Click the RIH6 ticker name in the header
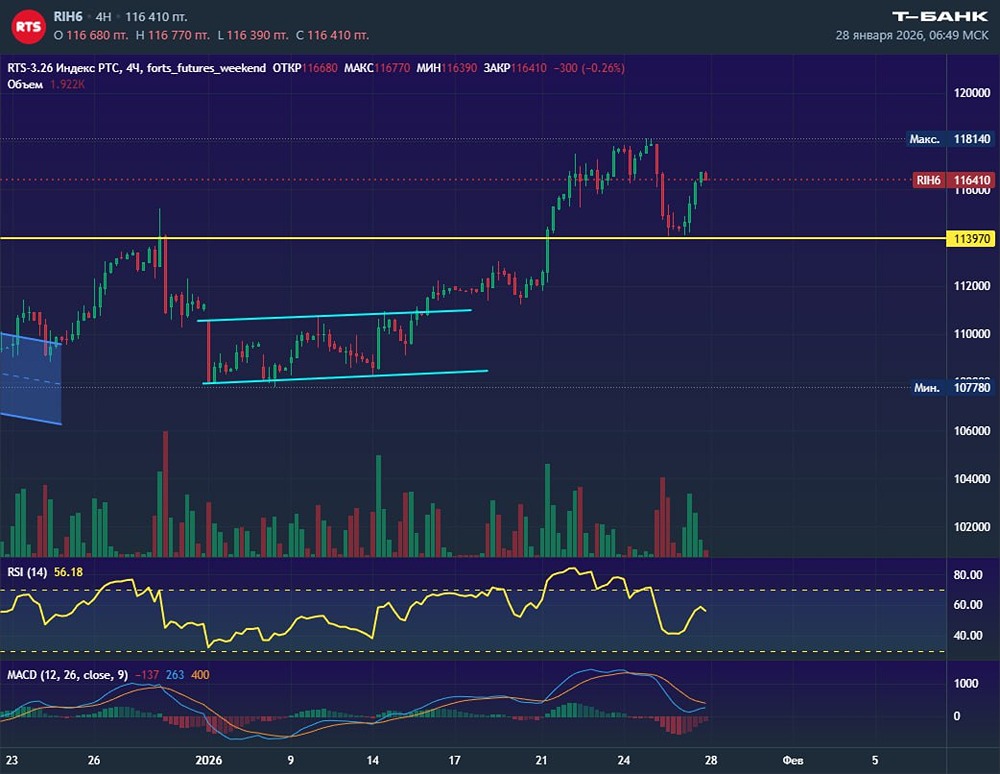 [x=68, y=17]
